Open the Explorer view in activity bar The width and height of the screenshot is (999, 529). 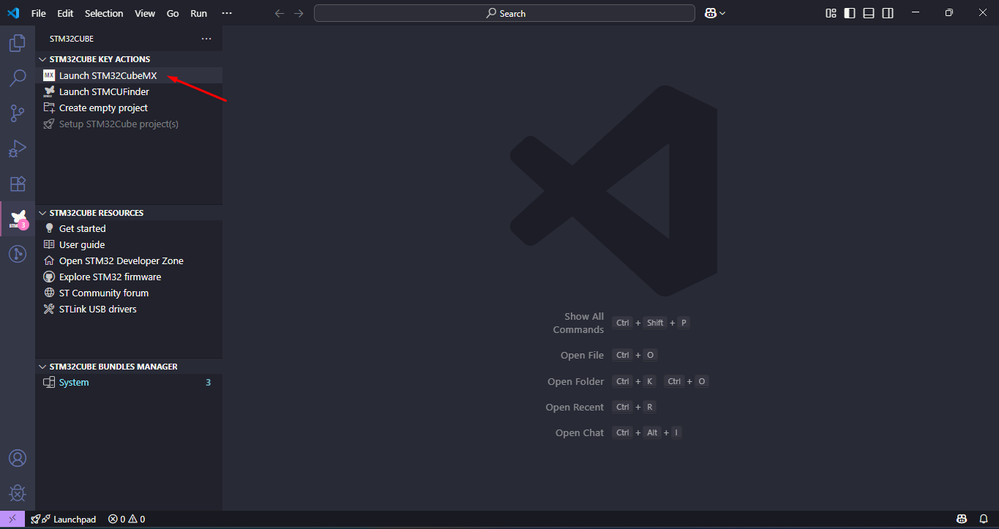click(17, 43)
